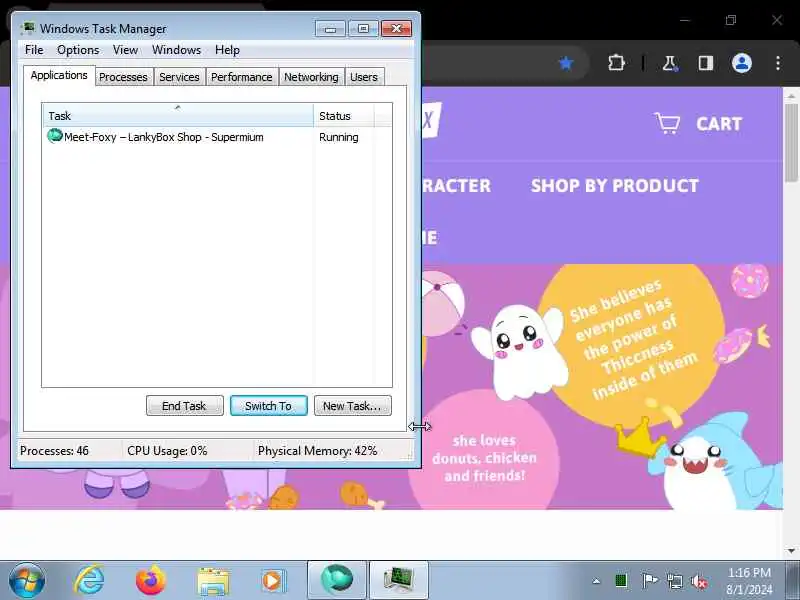Switch to the Users tab
Viewport: 800px width, 600px height.
tap(364, 77)
